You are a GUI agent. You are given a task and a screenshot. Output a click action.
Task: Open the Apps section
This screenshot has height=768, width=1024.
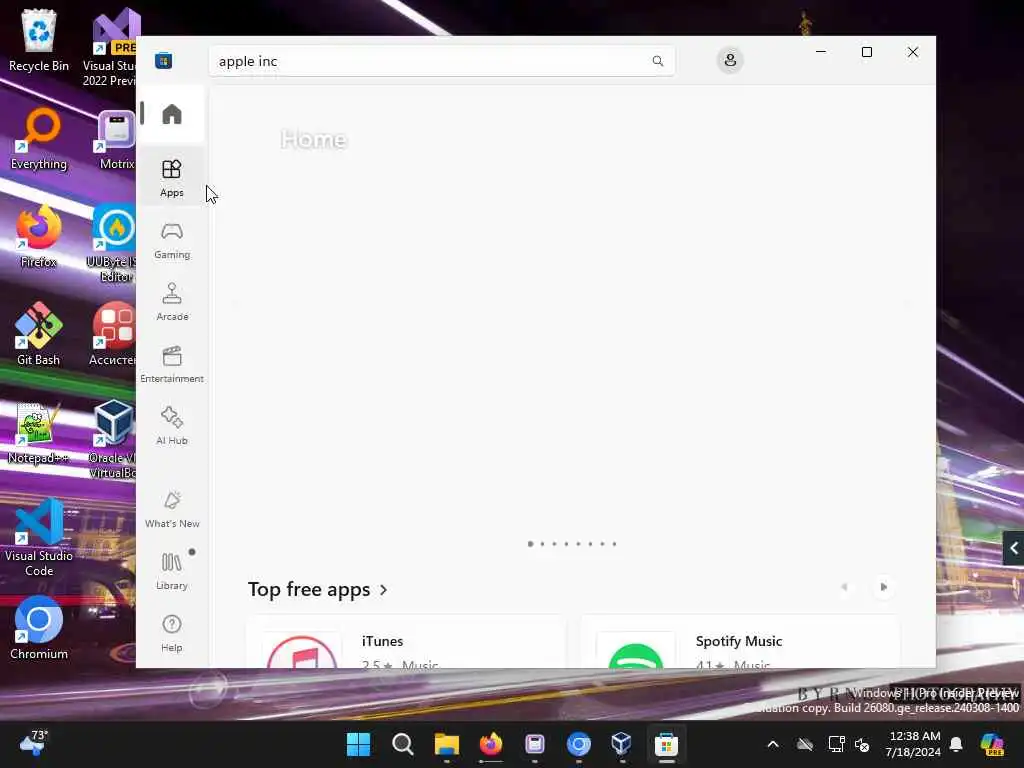click(x=172, y=178)
